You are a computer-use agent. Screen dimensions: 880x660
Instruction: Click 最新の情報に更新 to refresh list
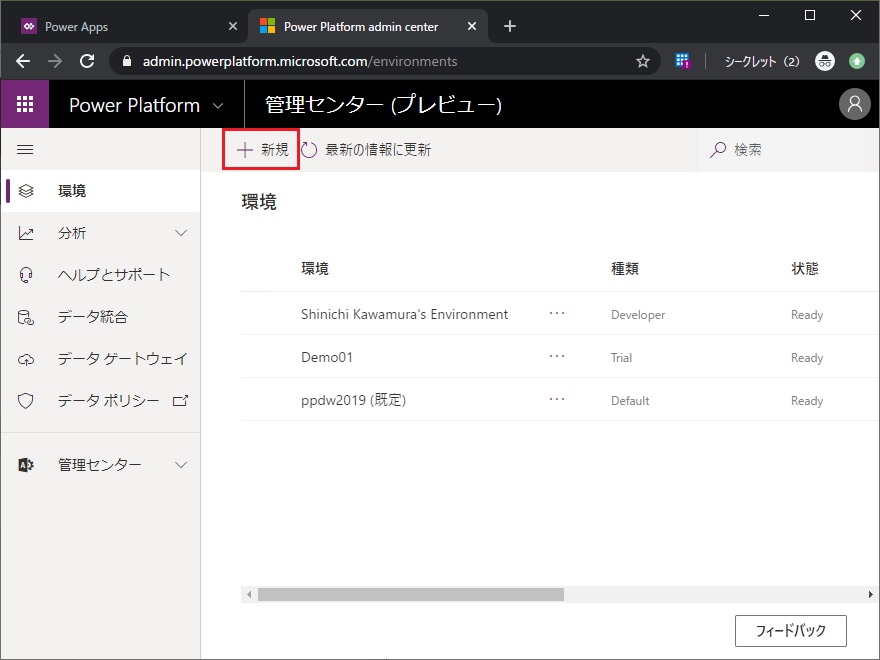tap(366, 150)
